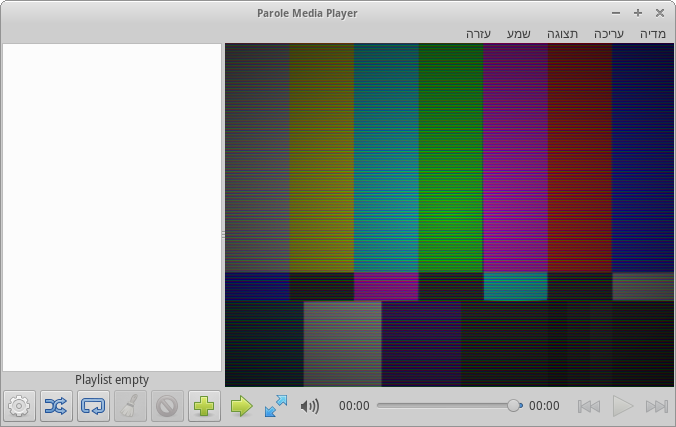Enter fullscreen with the blue arrows icon
Screen dimensions: 676x427
[276, 406]
